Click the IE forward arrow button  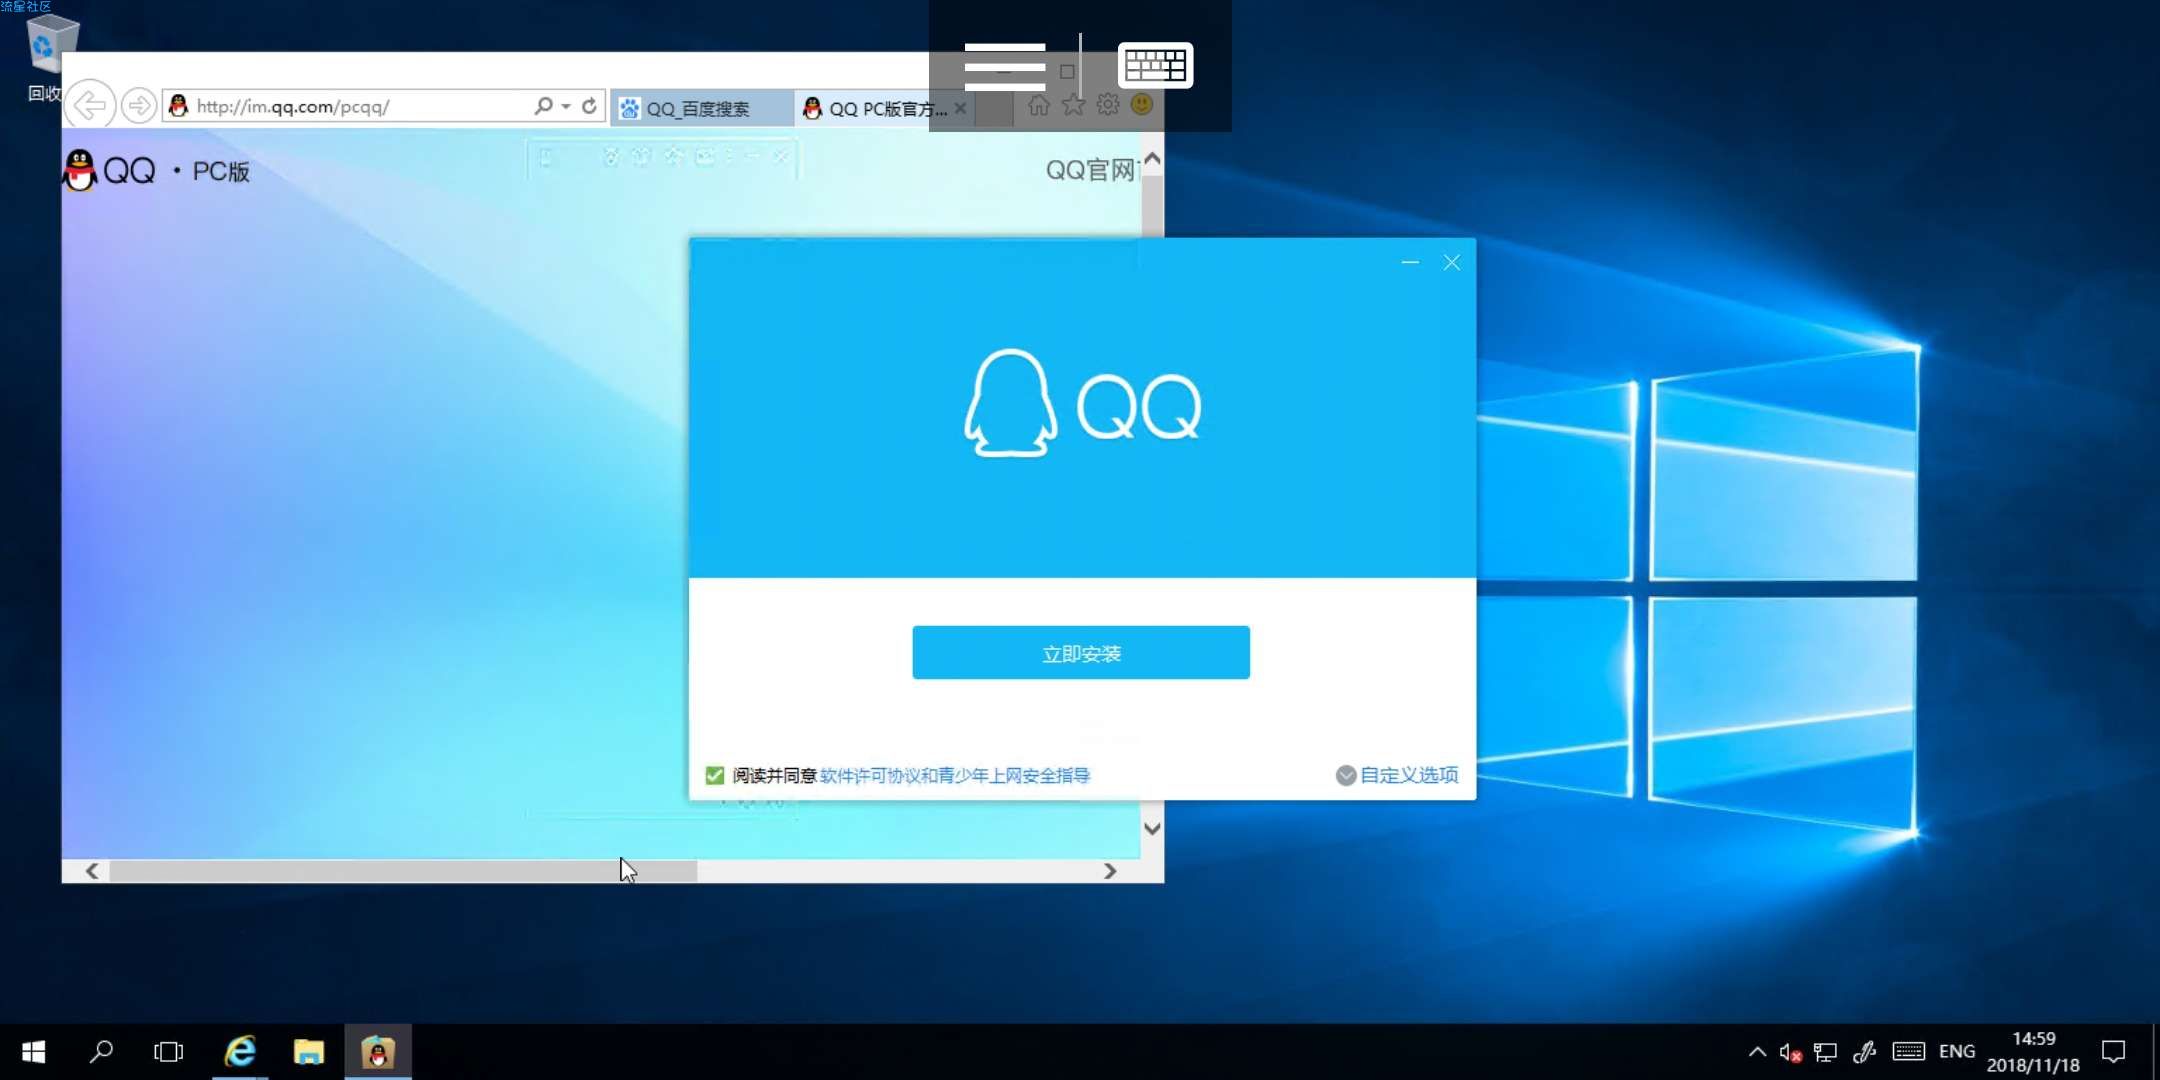click(139, 105)
